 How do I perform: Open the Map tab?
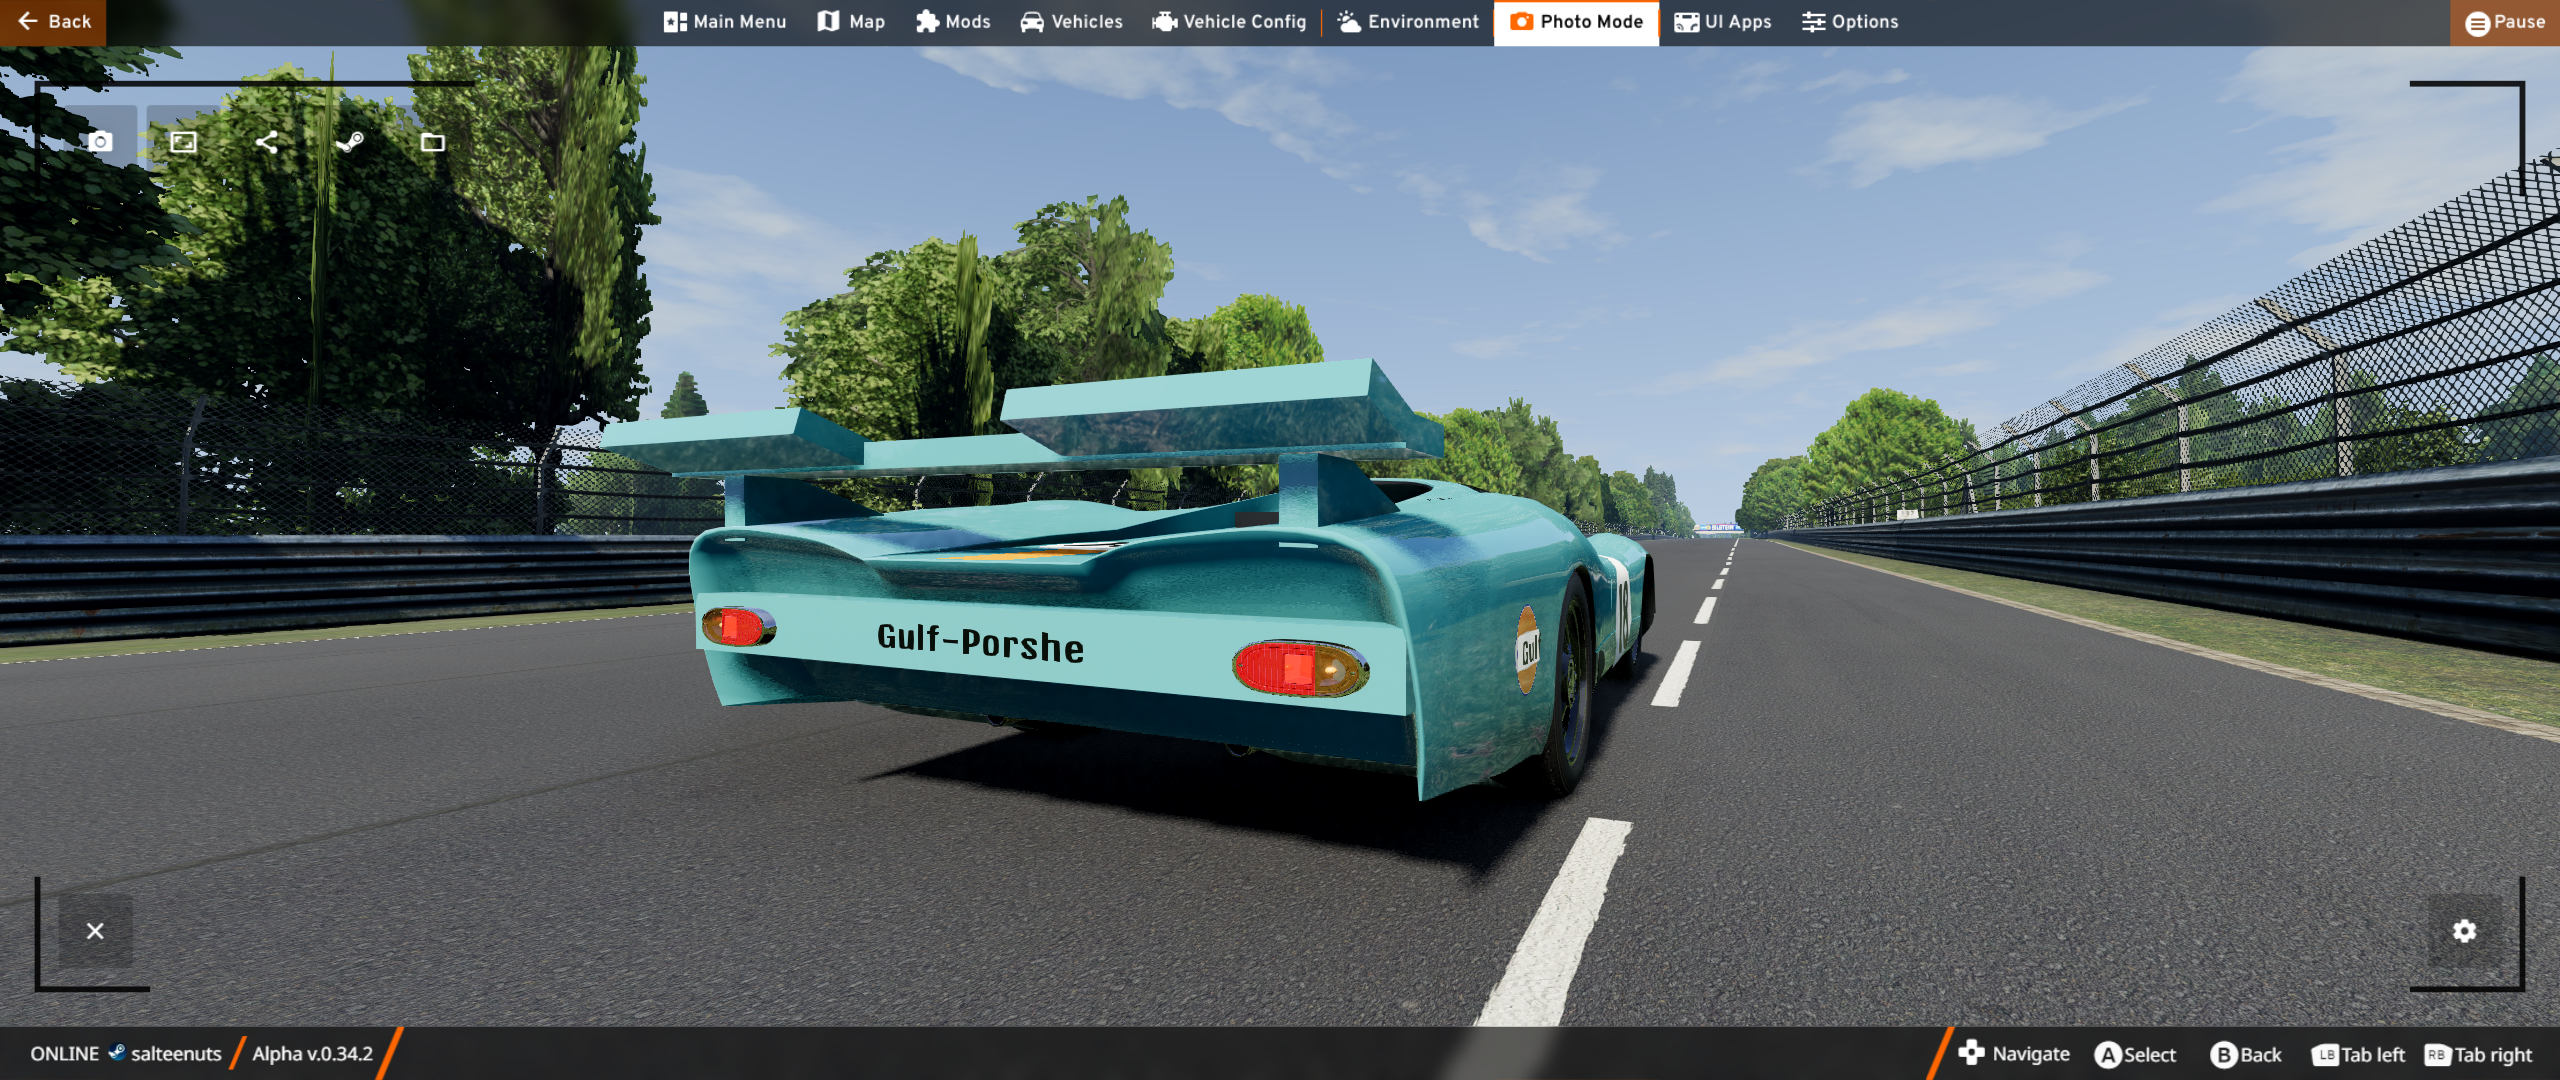click(851, 22)
